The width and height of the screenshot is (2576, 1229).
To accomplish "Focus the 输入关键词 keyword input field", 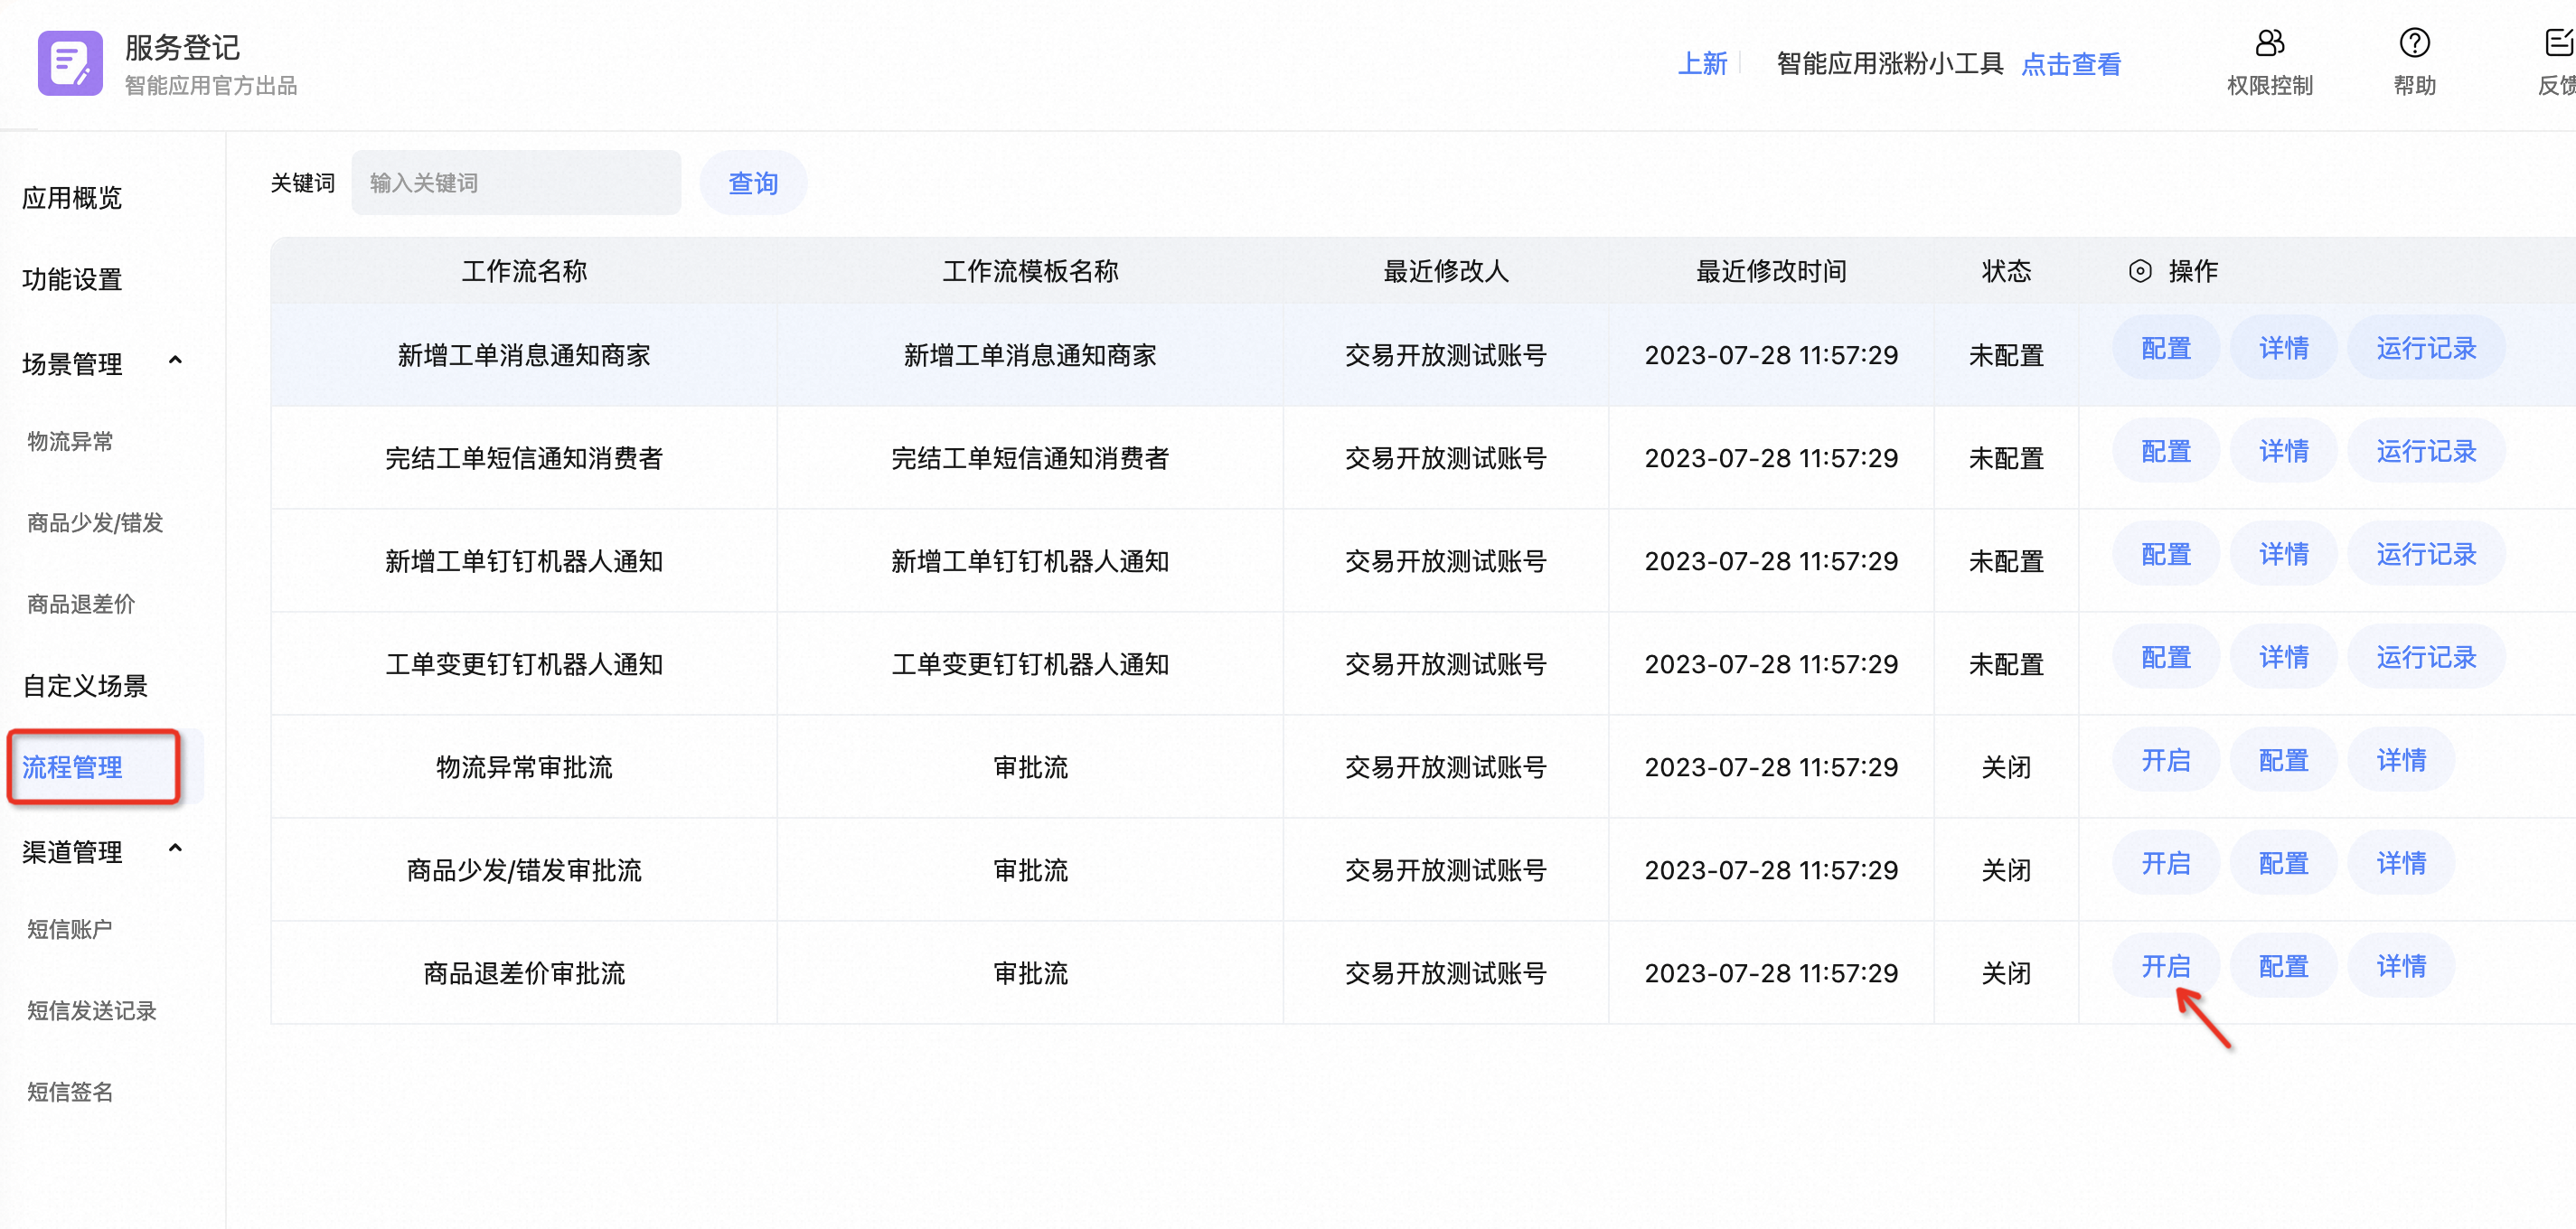I will tap(516, 183).
